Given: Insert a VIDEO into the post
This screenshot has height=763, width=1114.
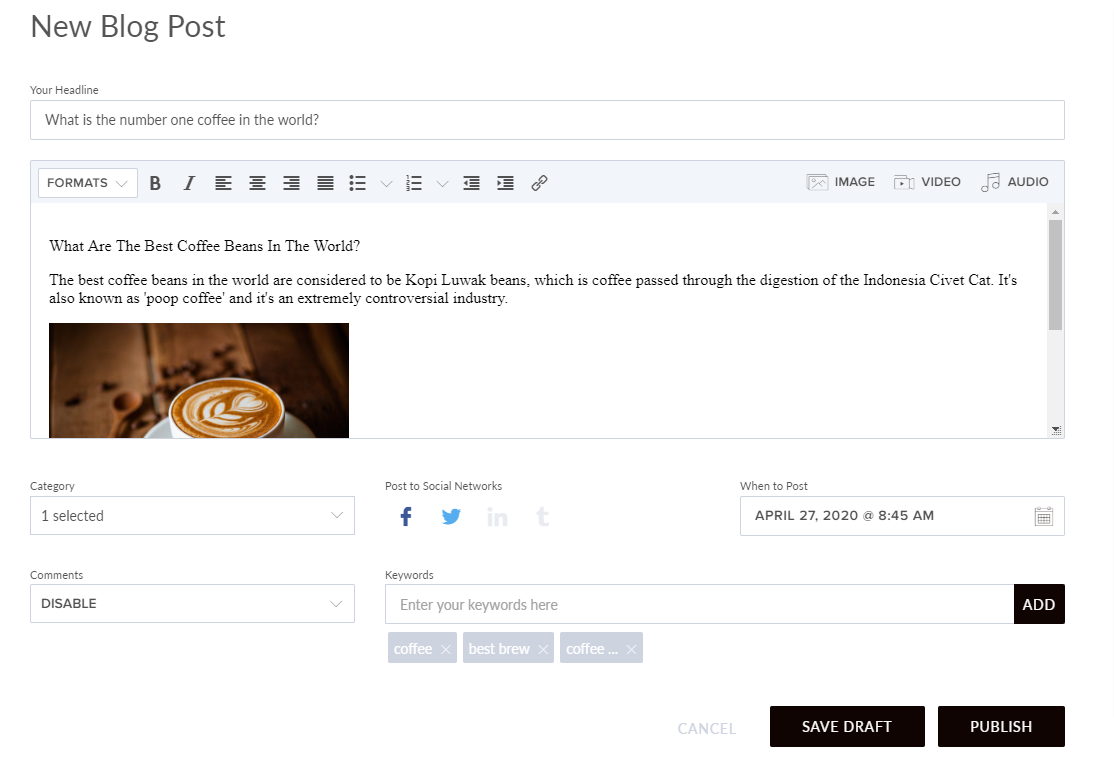Looking at the screenshot, I should 927,182.
